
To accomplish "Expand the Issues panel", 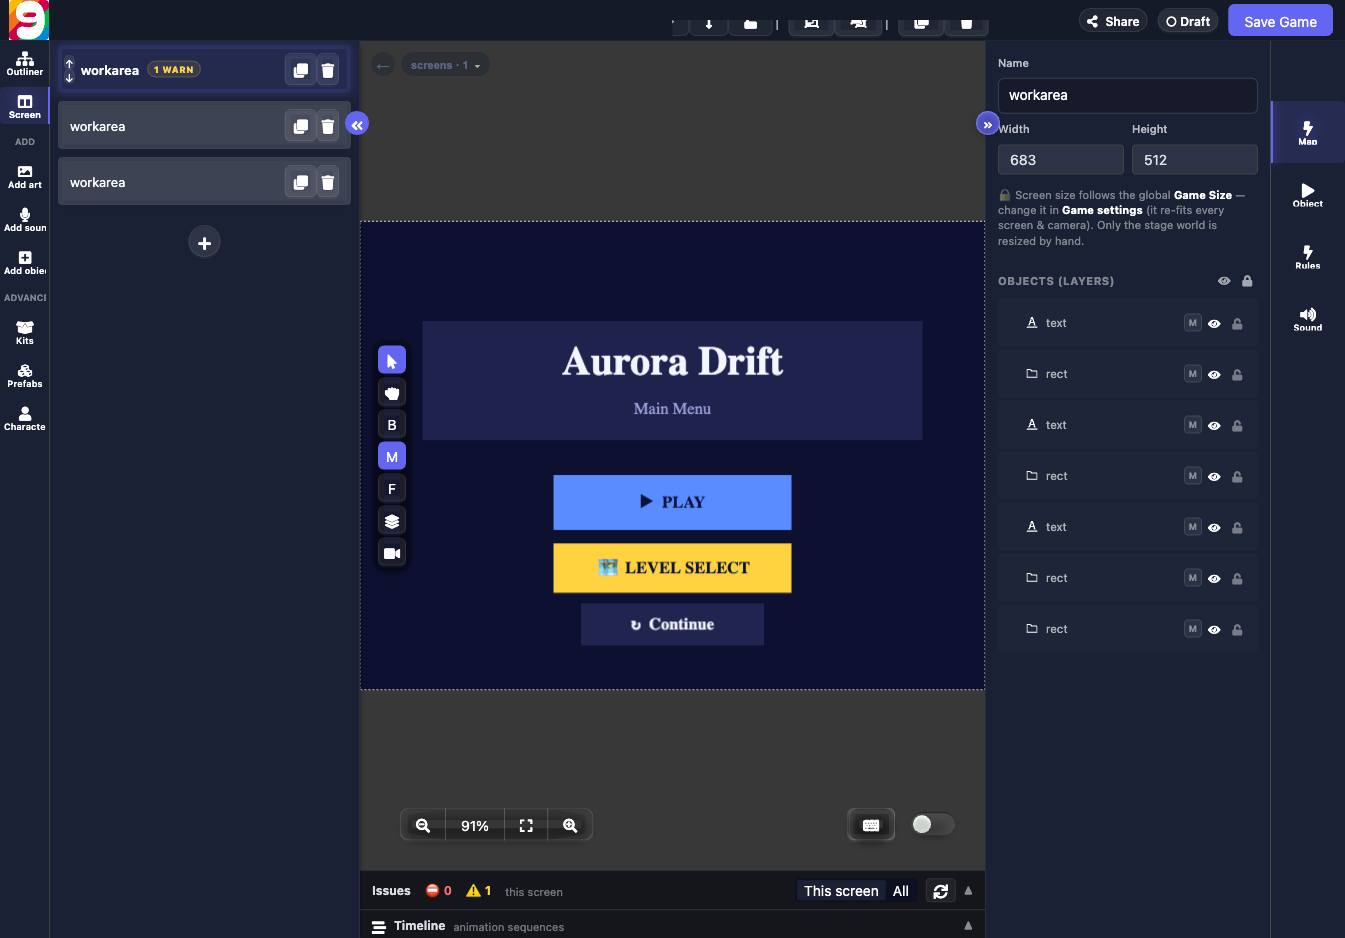I will (x=968, y=890).
